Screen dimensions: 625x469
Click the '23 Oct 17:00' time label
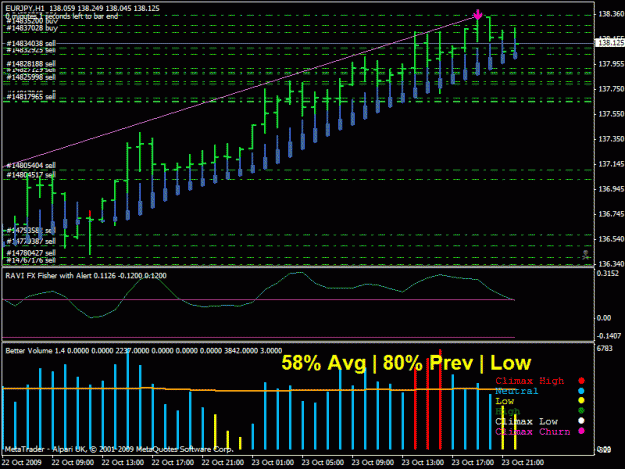click(473, 463)
